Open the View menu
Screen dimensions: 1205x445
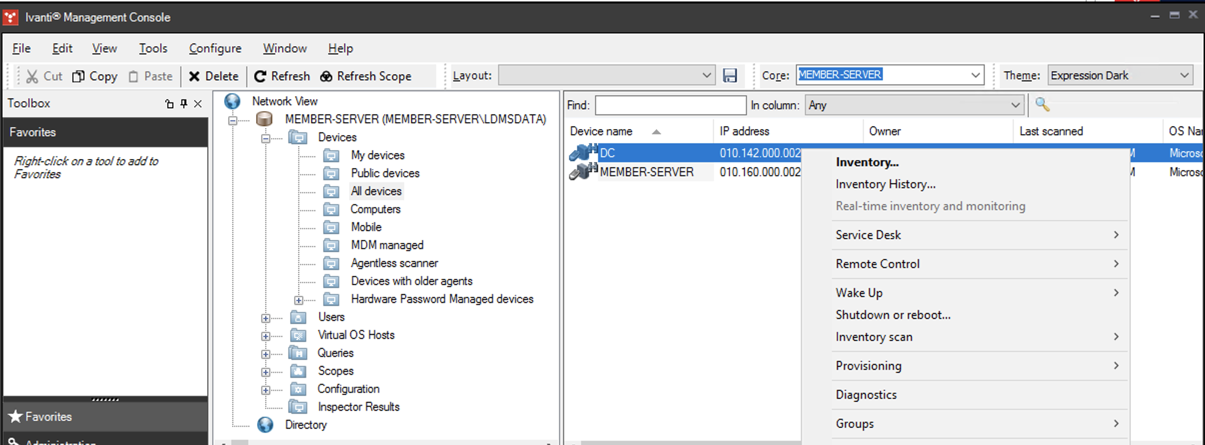(104, 48)
